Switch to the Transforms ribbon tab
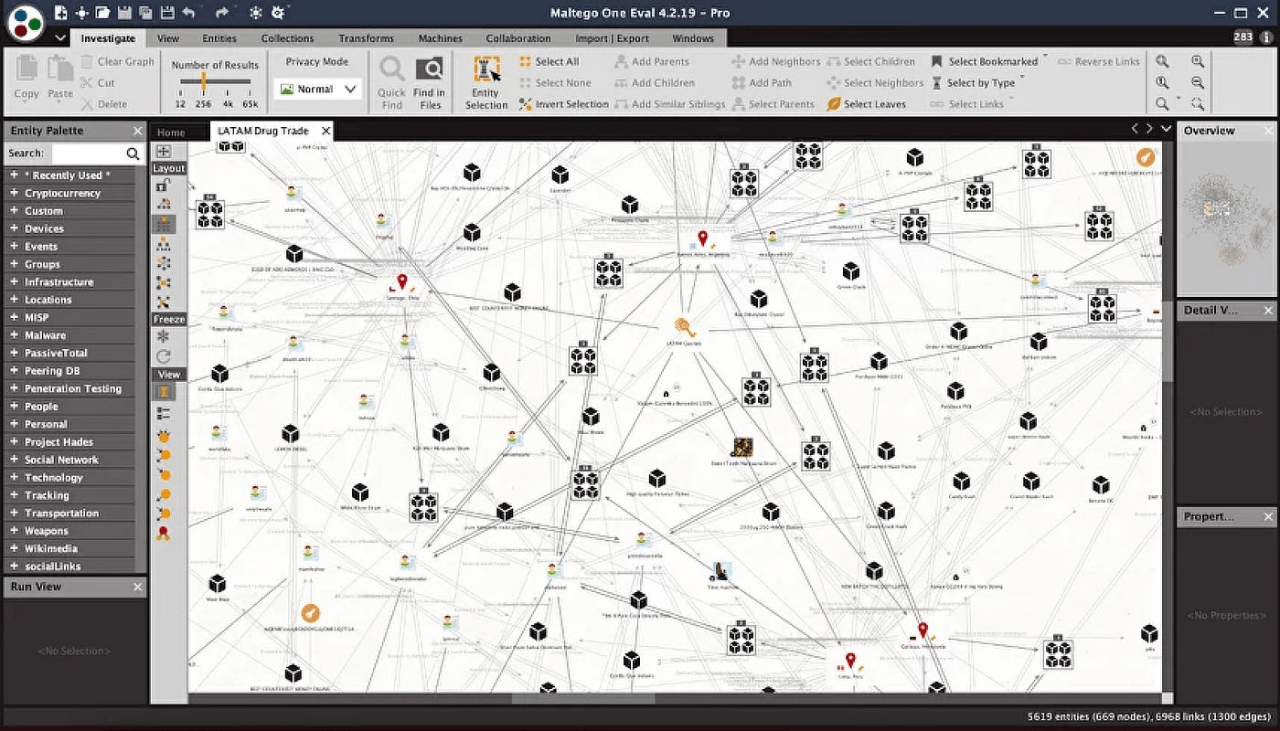 [x=366, y=37]
